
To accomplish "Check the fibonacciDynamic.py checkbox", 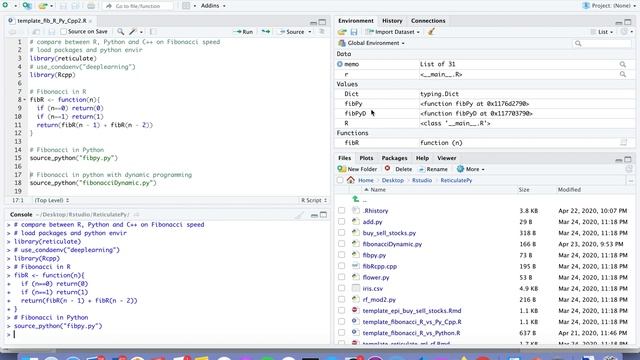I will 341,244.
